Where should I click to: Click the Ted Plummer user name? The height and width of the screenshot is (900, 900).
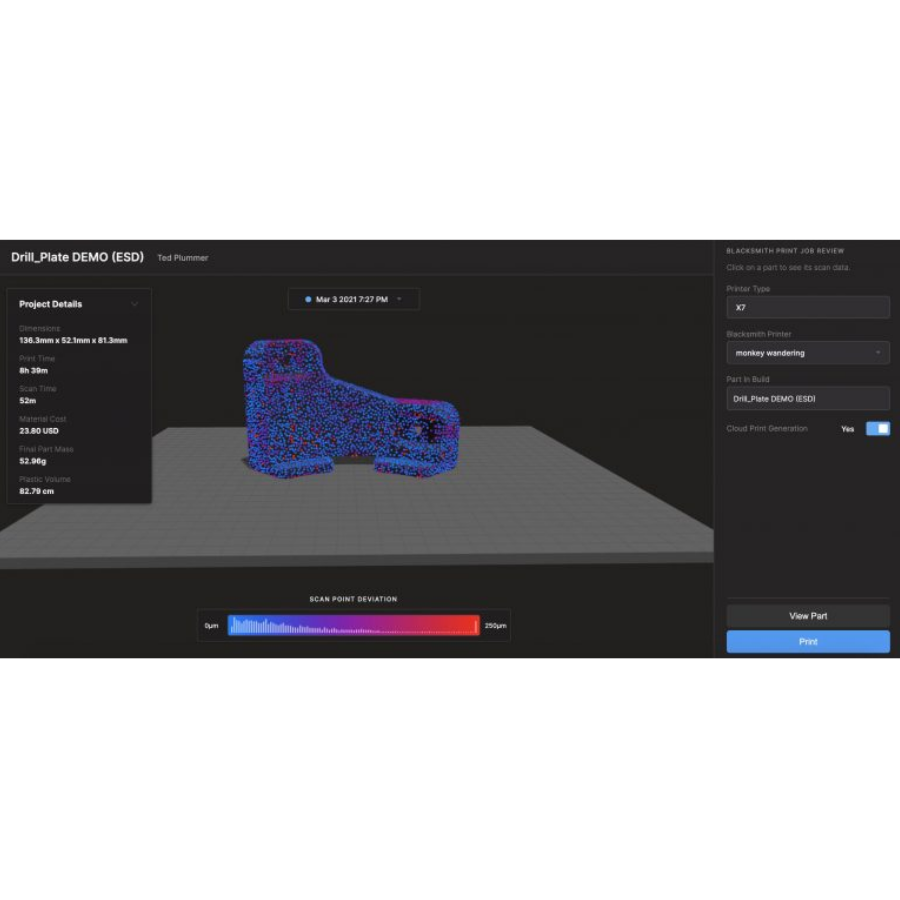[183, 258]
